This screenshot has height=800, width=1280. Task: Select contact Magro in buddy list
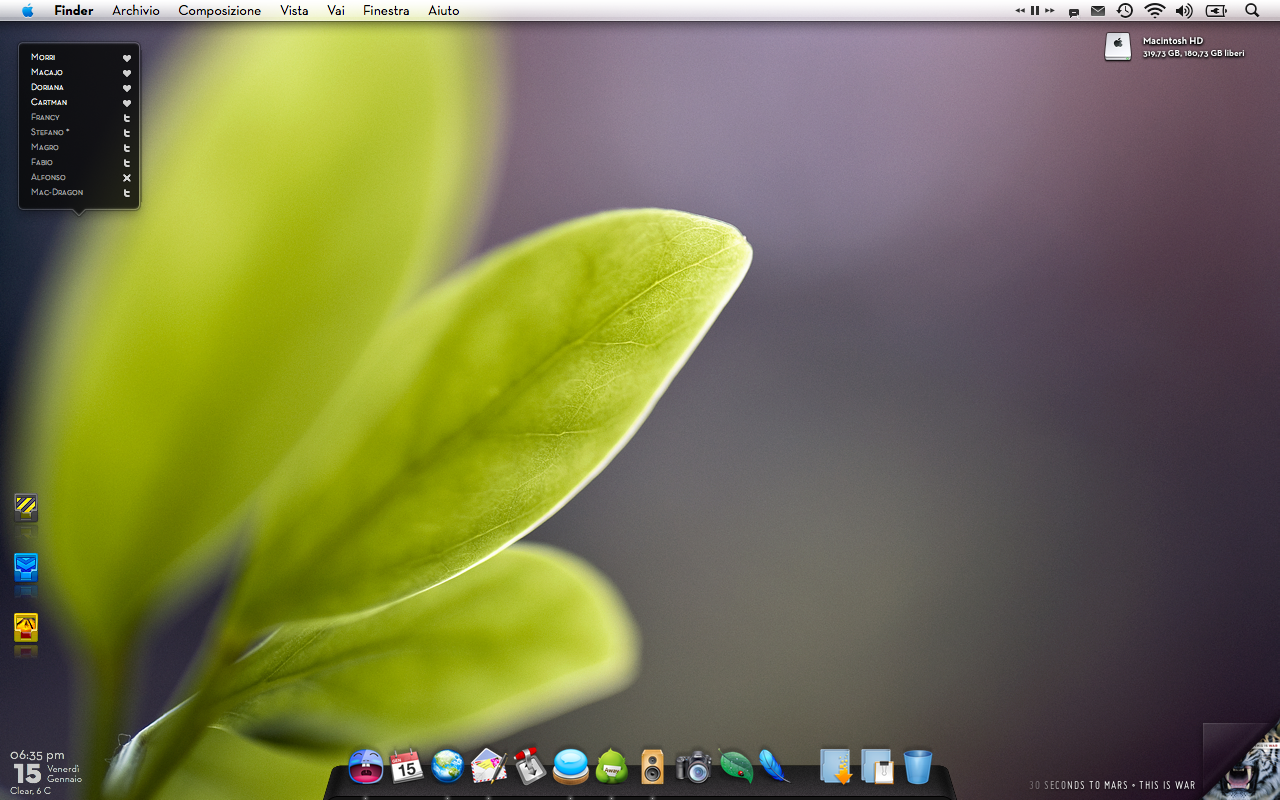point(45,147)
